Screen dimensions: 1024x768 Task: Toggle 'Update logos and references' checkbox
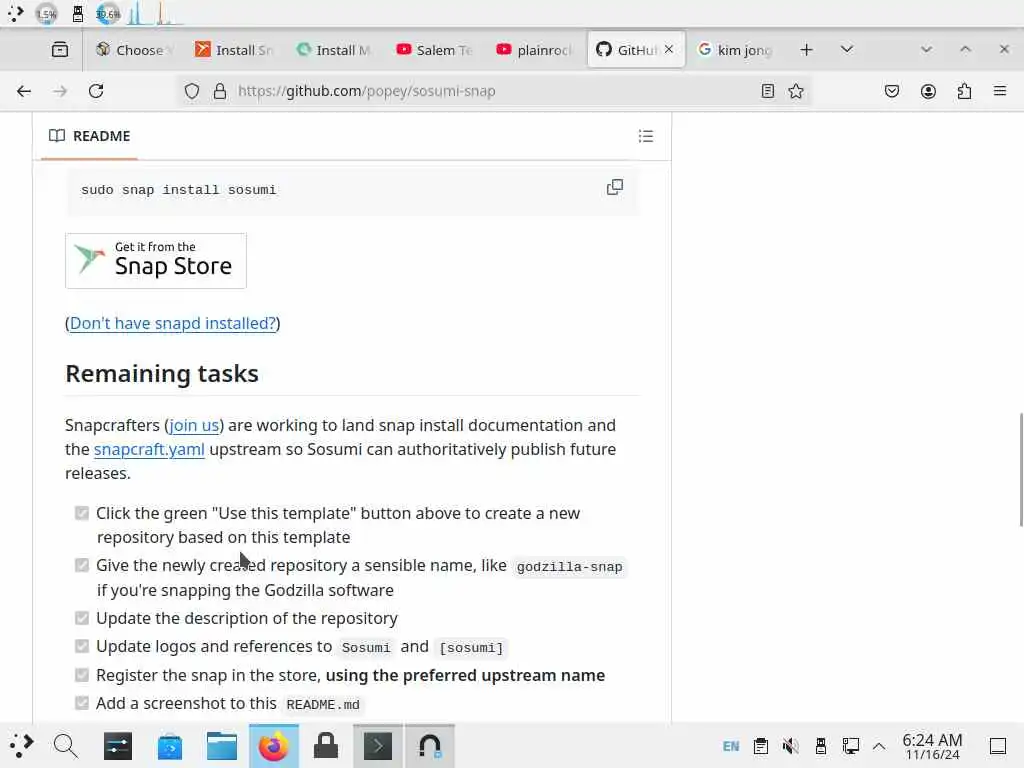click(x=82, y=647)
